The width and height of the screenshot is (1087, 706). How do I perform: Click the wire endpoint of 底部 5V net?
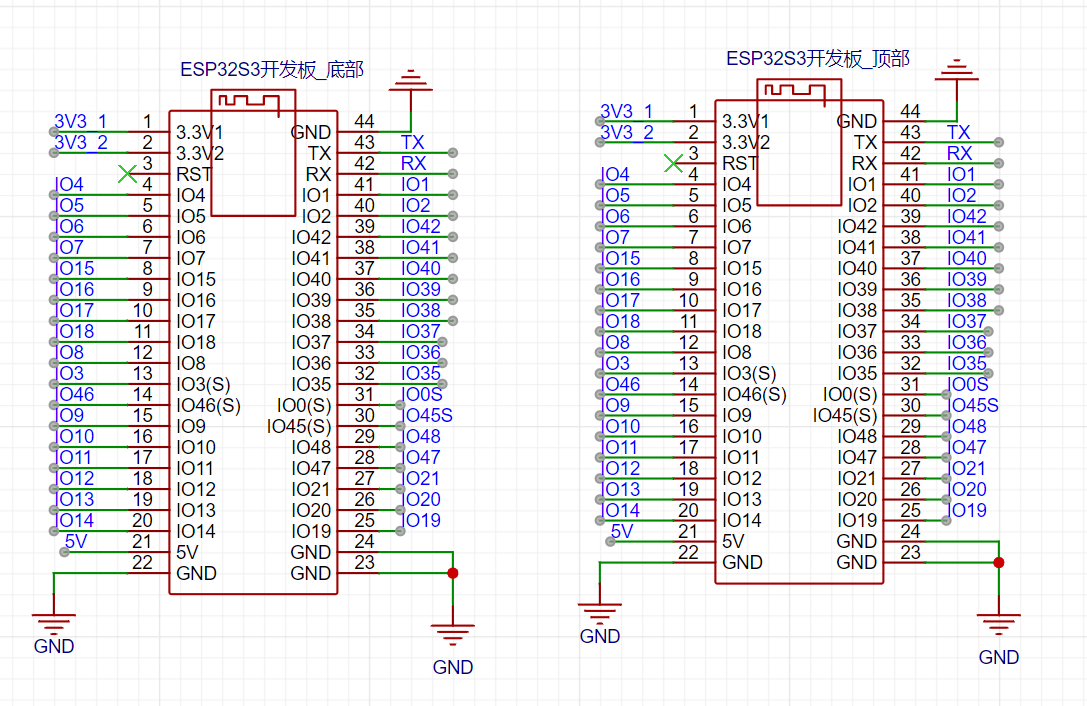click(64, 552)
